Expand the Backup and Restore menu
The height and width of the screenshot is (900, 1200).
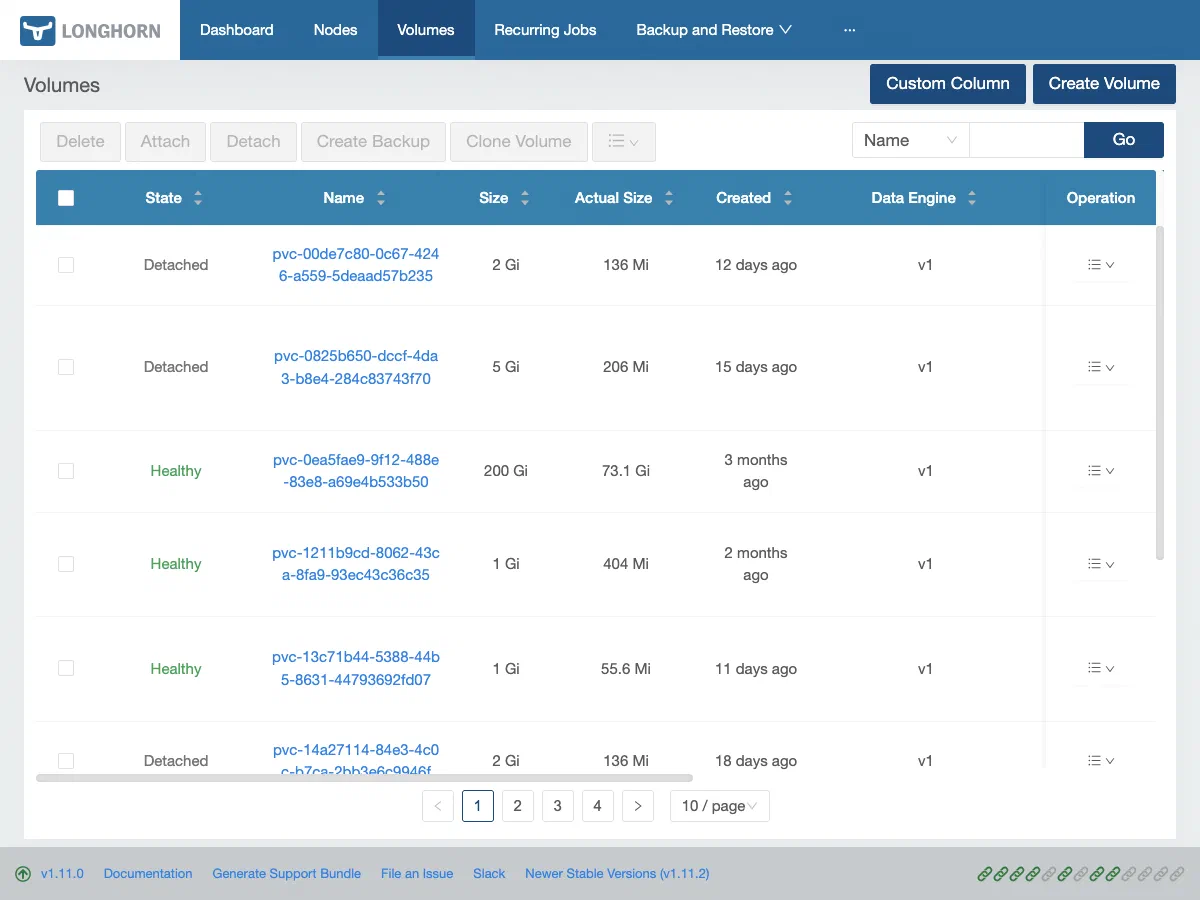pyautogui.click(x=714, y=30)
